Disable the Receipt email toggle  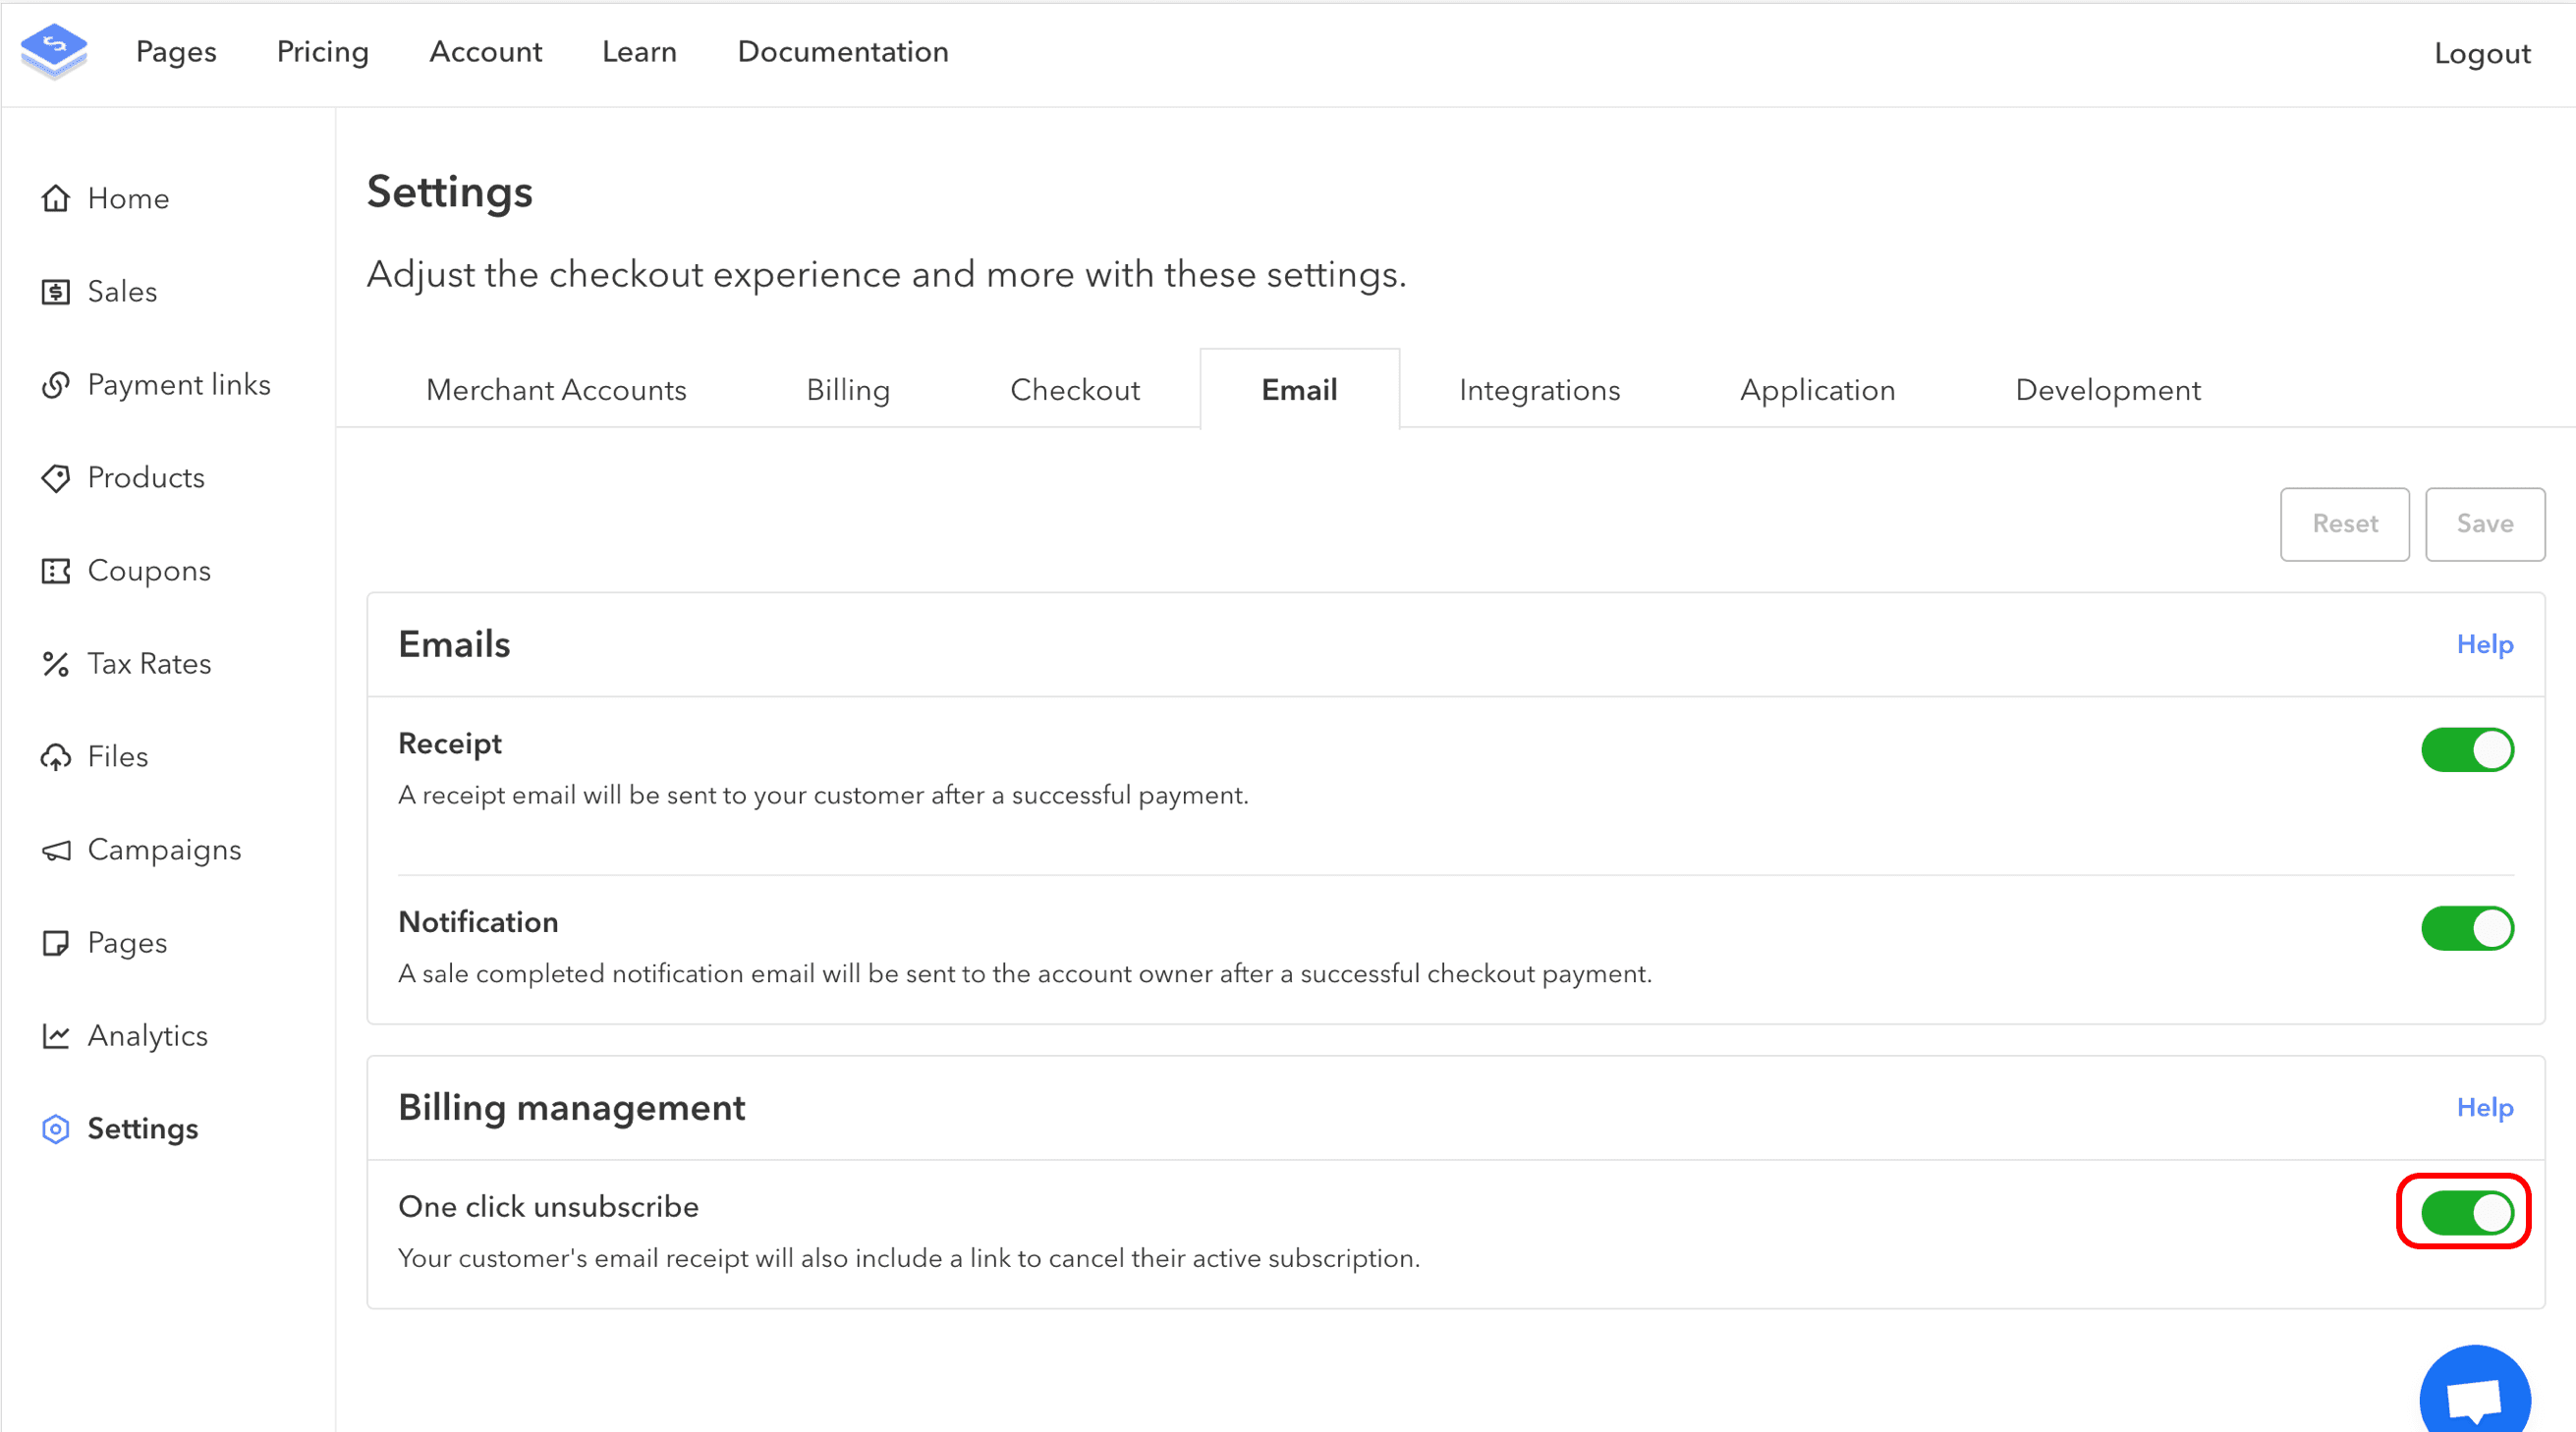(x=2466, y=749)
